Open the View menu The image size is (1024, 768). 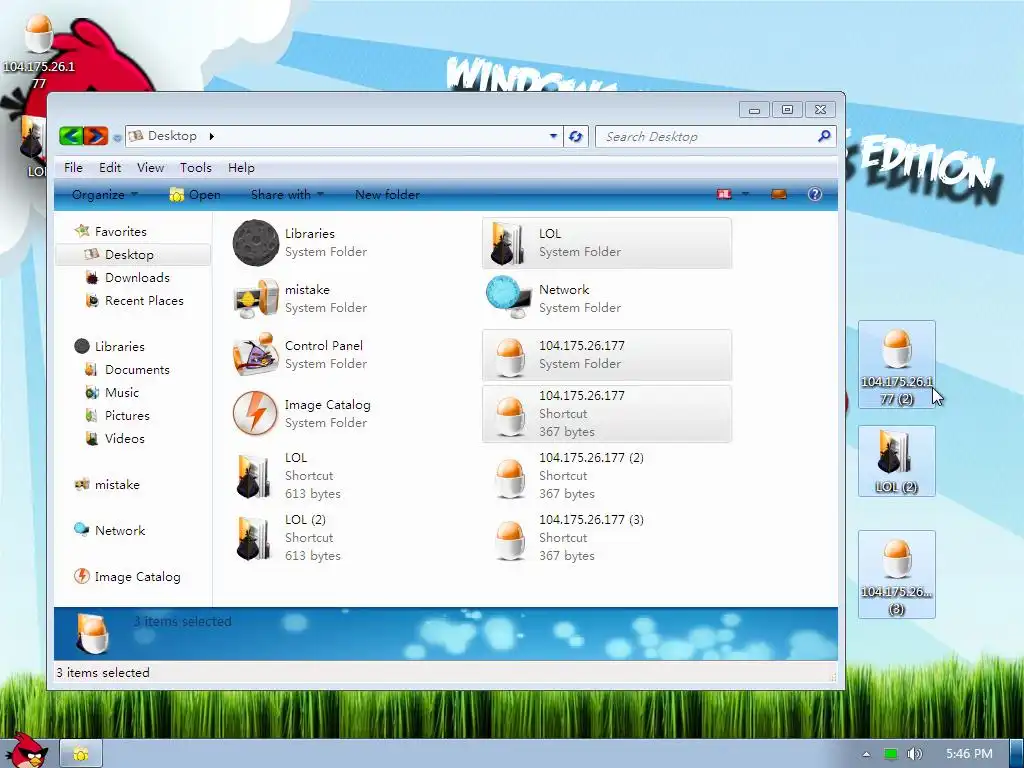click(x=150, y=168)
